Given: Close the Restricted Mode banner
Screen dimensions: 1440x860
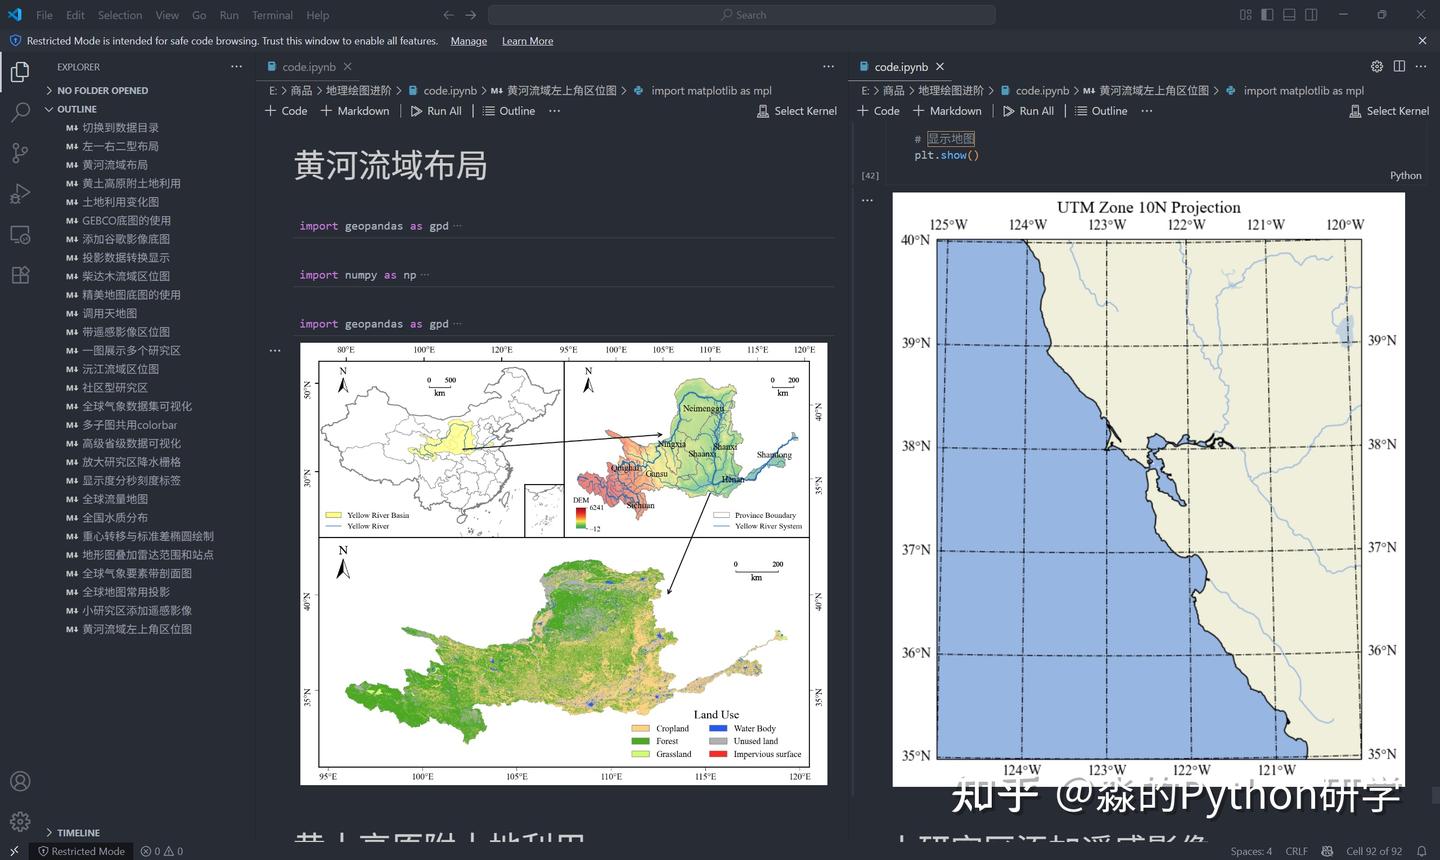Looking at the screenshot, I should click(x=1422, y=41).
